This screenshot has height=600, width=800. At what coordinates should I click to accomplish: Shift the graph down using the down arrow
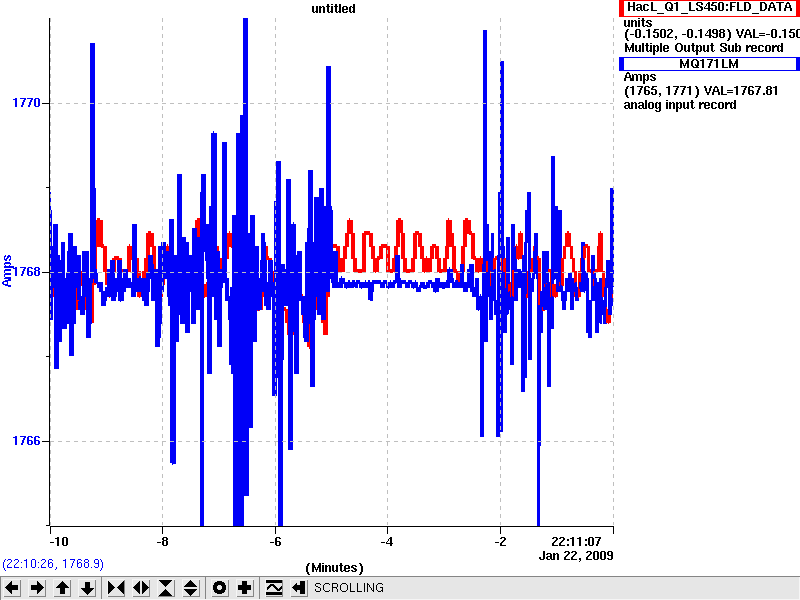pyautogui.click(x=88, y=588)
